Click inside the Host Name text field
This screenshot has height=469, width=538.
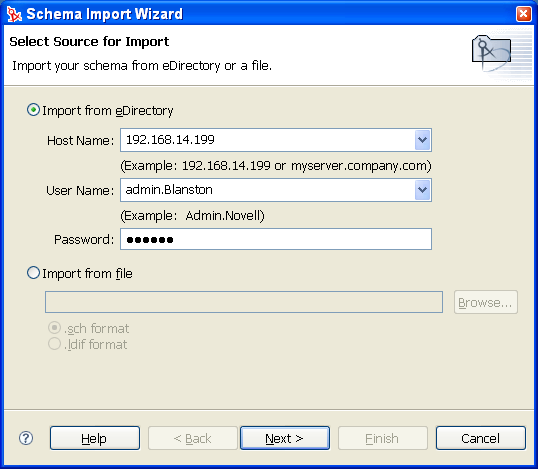point(268,140)
